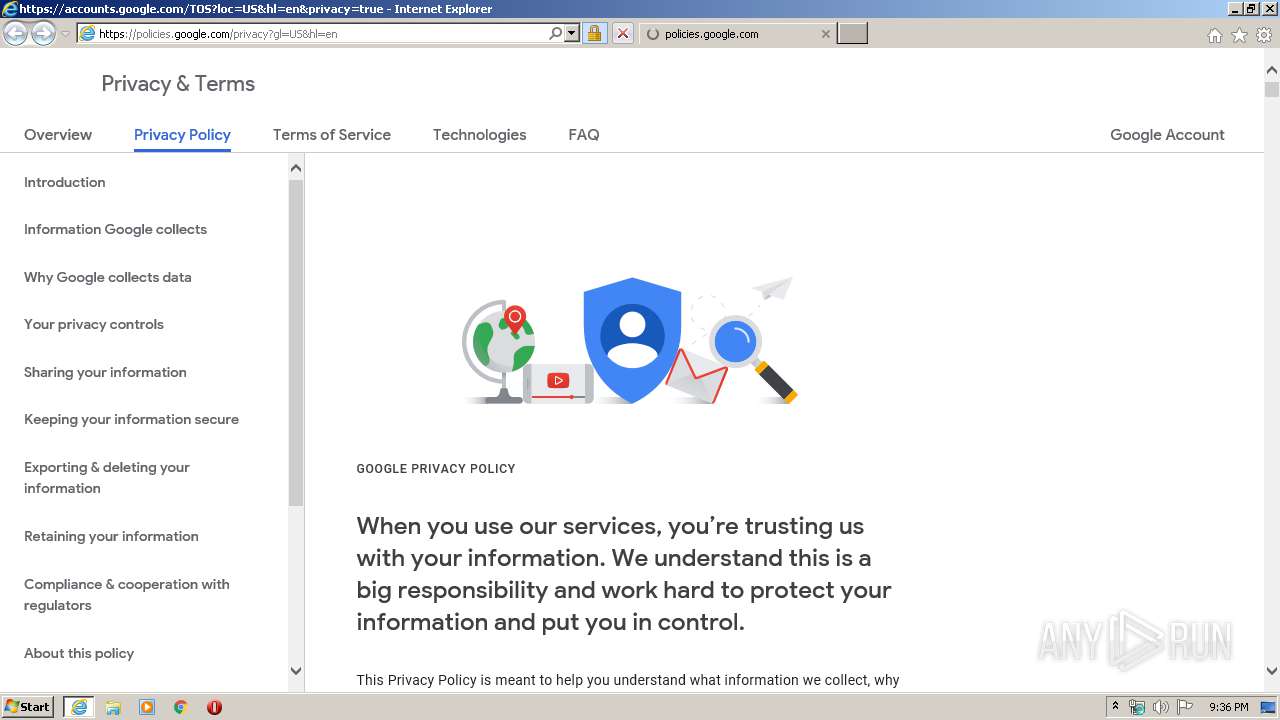Click the security lock icon

click(594, 33)
